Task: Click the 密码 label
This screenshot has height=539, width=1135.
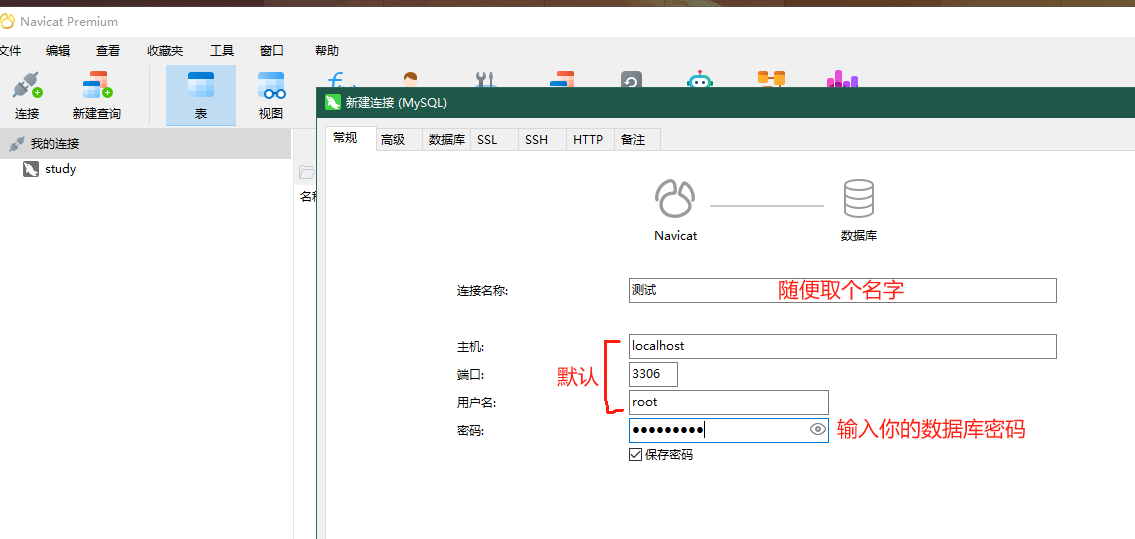Action: pos(470,431)
